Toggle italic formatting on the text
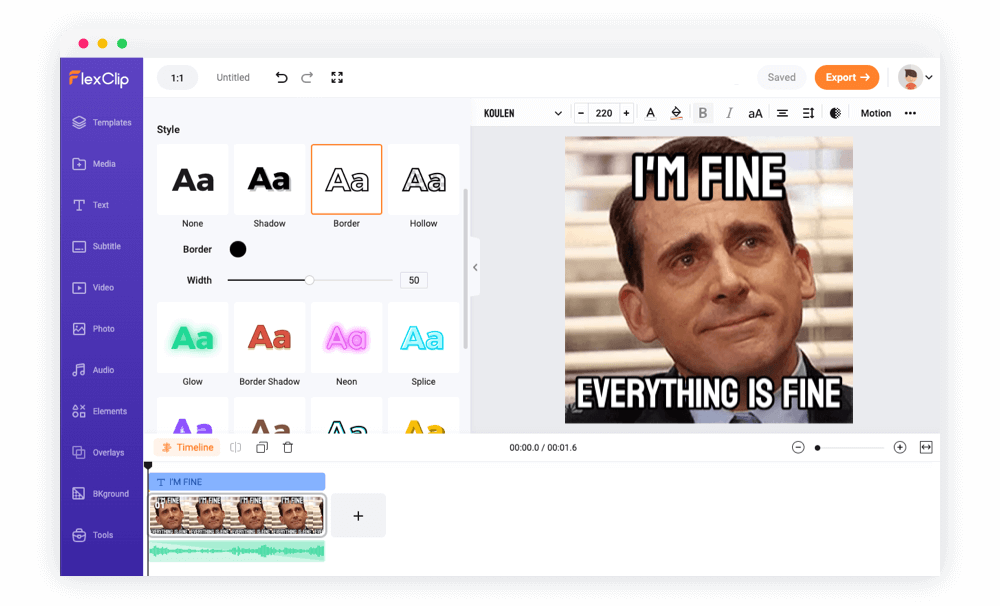The image size is (1000, 606). 728,112
